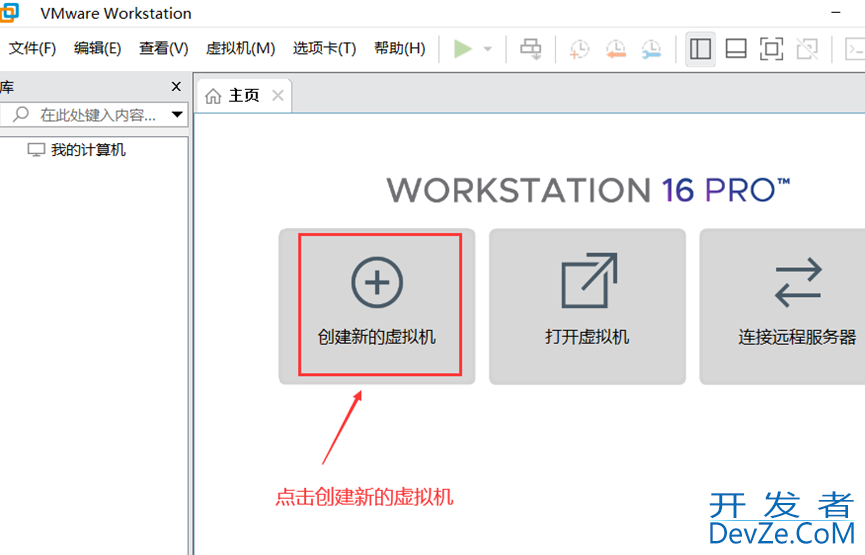Expand the library search dropdown arrow
865x555 pixels.
point(177,115)
